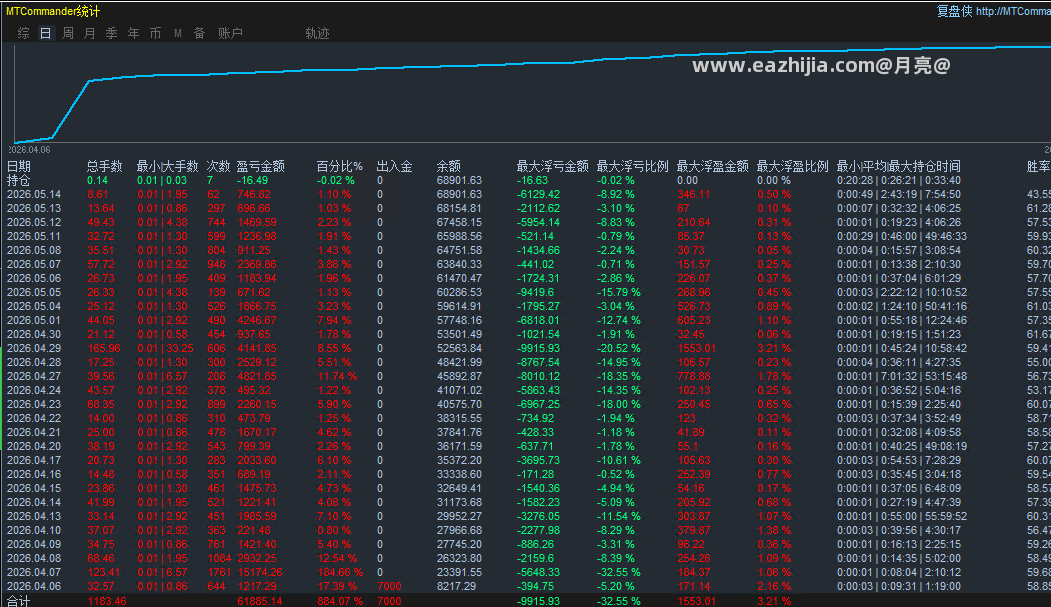Select the 2026.05.12 date row
This screenshot has width=1051, height=607.
[x=34, y=222]
